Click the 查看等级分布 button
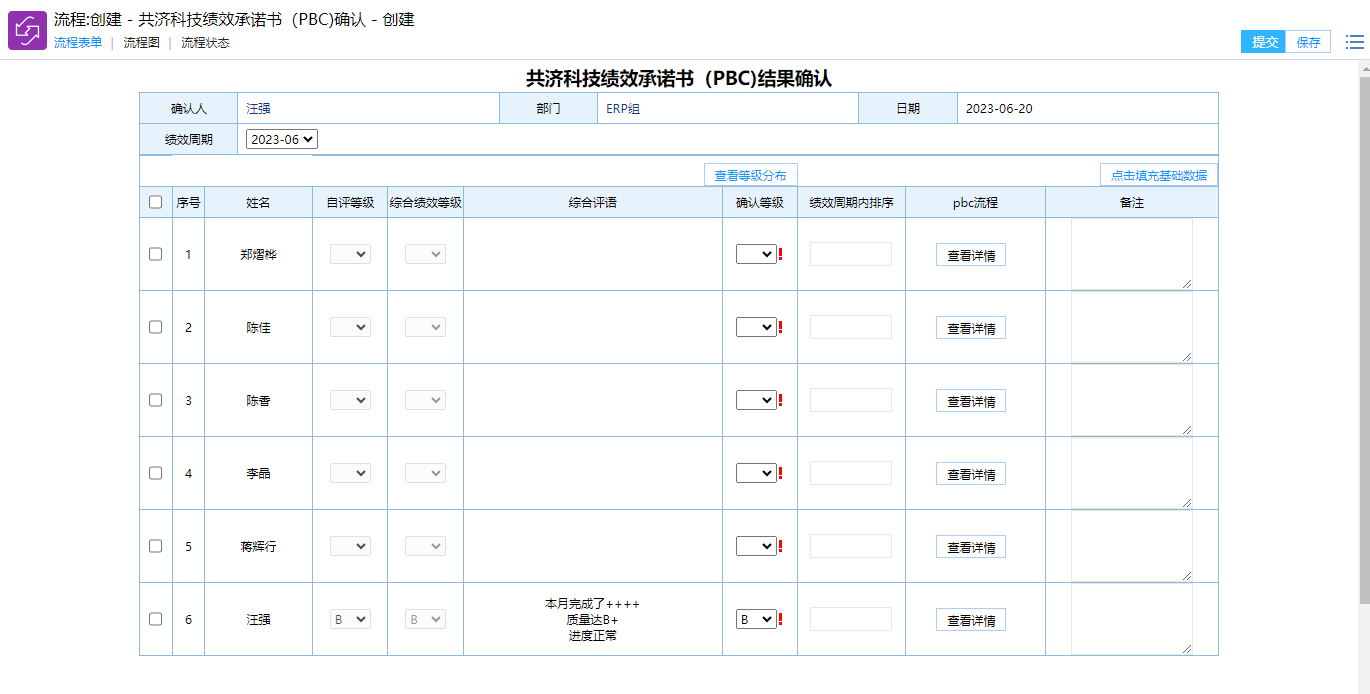The image size is (1370, 694). point(750,175)
